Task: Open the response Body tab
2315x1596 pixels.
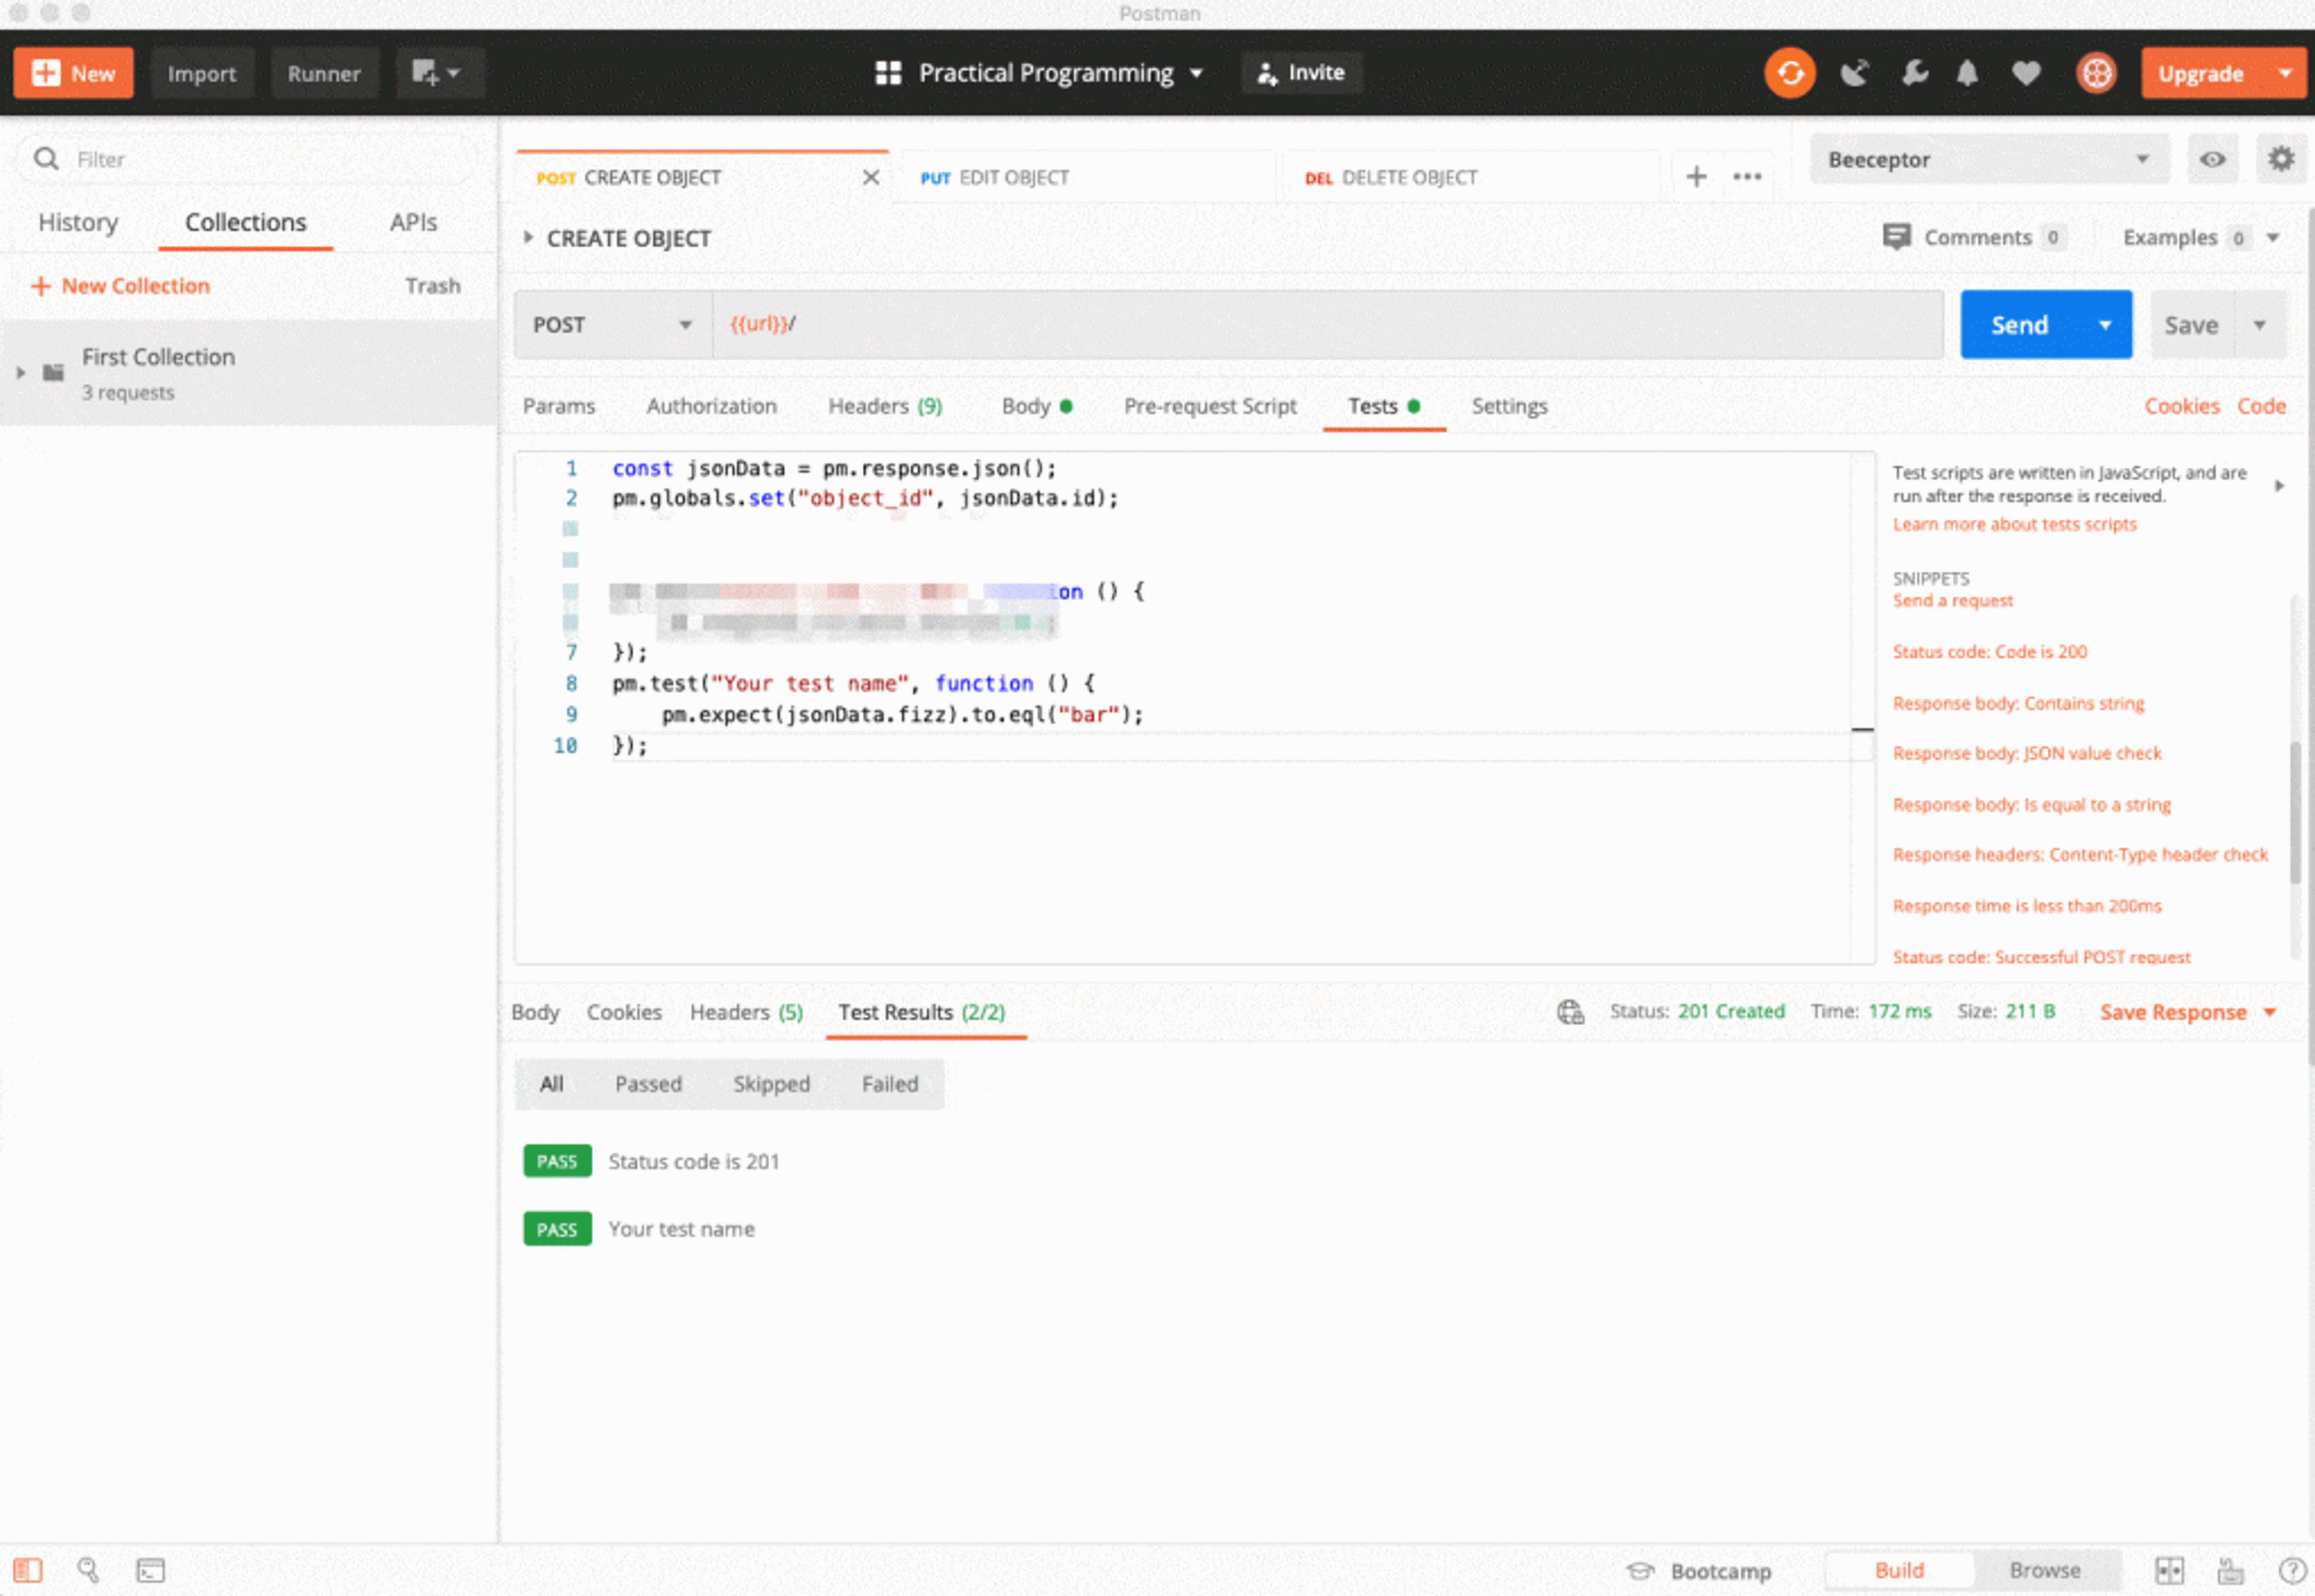Action: [x=535, y=1012]
